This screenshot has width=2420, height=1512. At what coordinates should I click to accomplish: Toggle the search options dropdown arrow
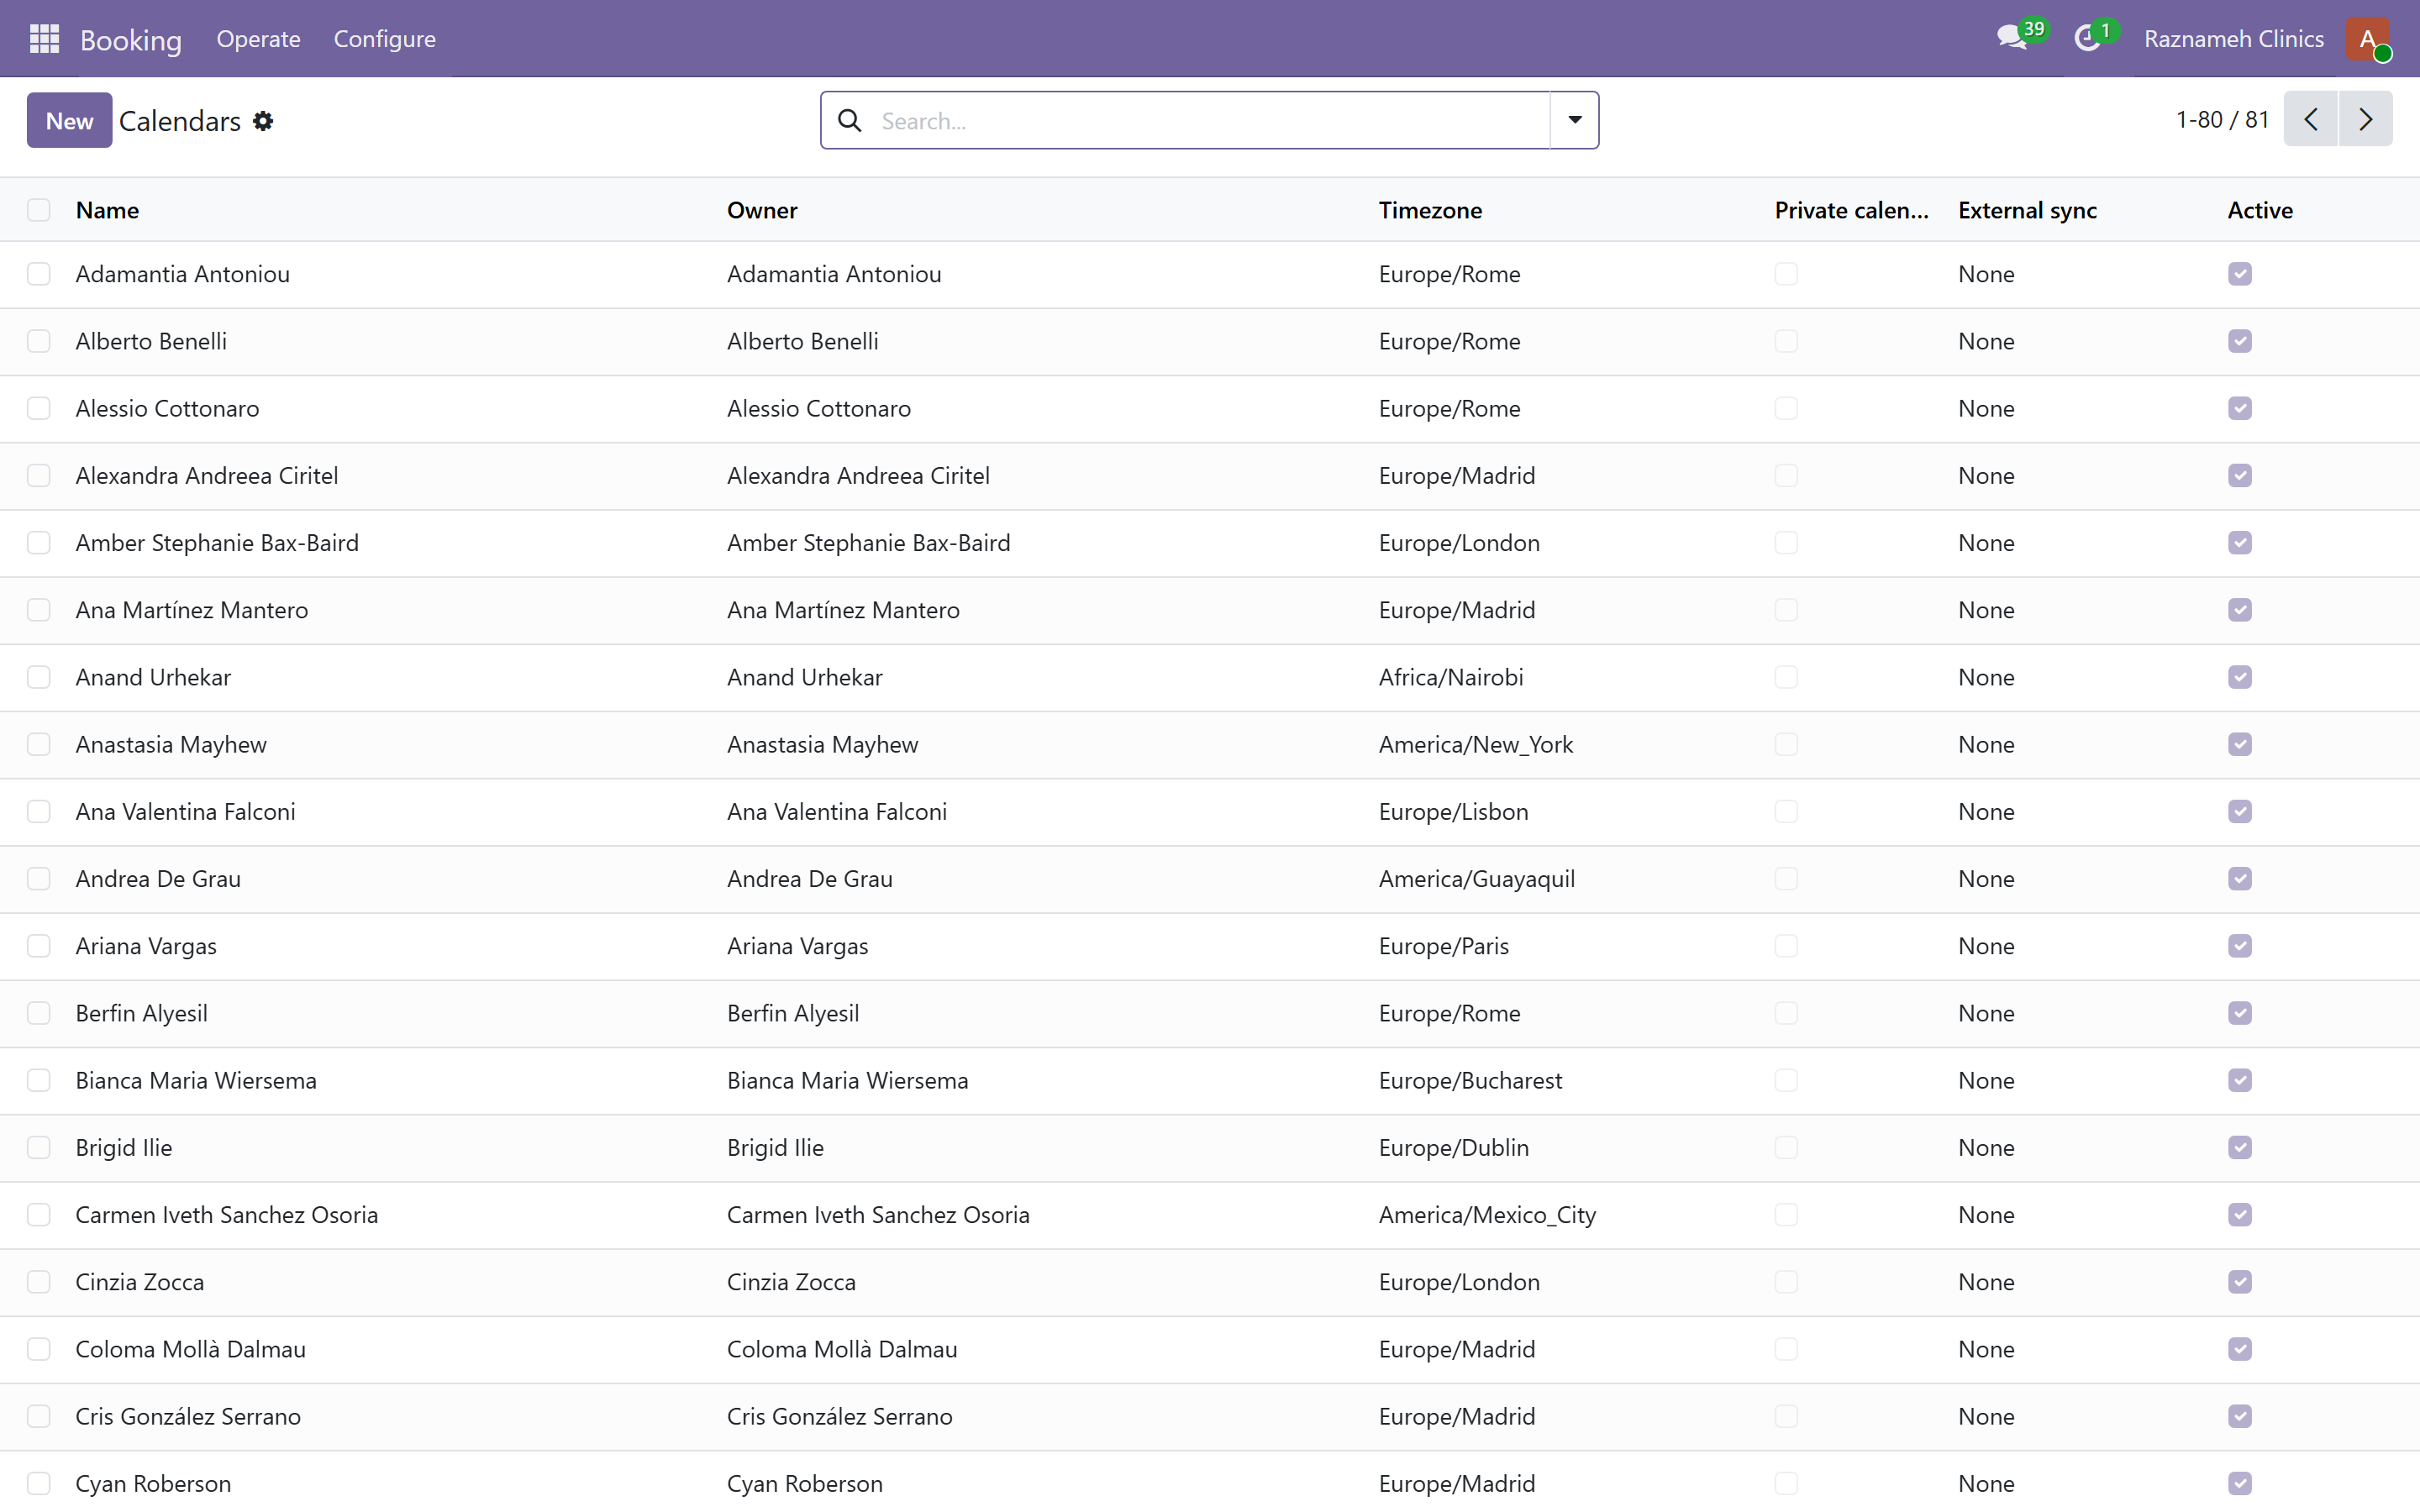point(1575,120)
